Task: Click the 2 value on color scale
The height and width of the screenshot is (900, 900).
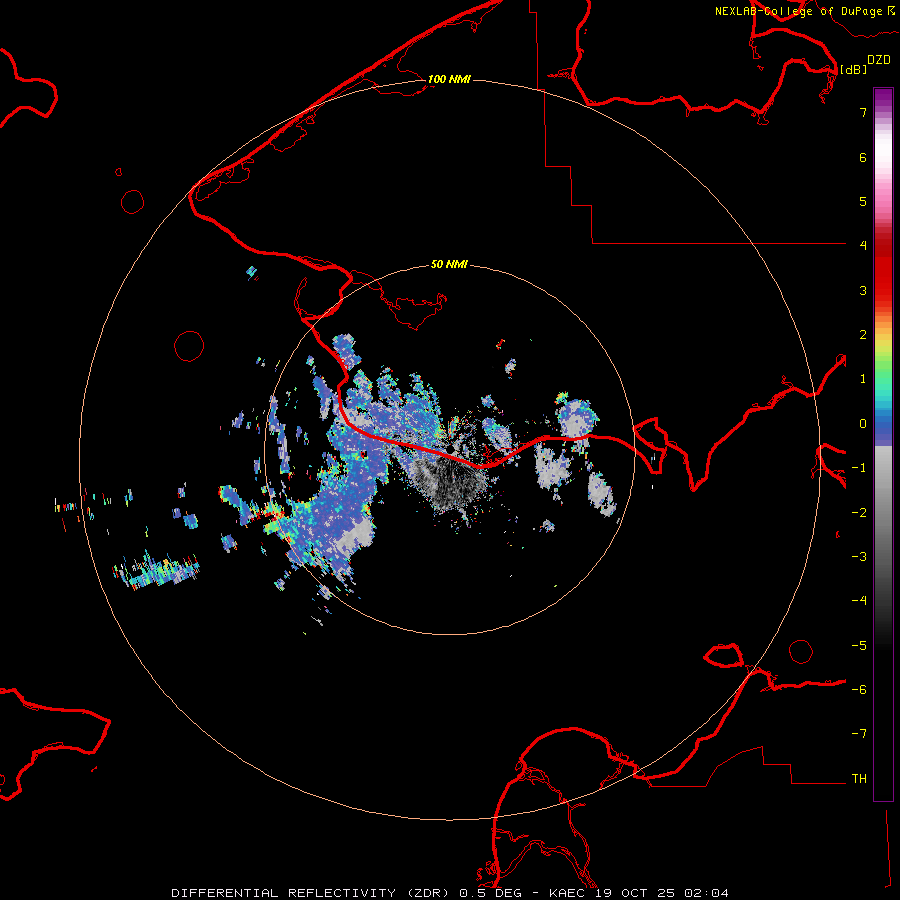Action: (x=863, y=335)
